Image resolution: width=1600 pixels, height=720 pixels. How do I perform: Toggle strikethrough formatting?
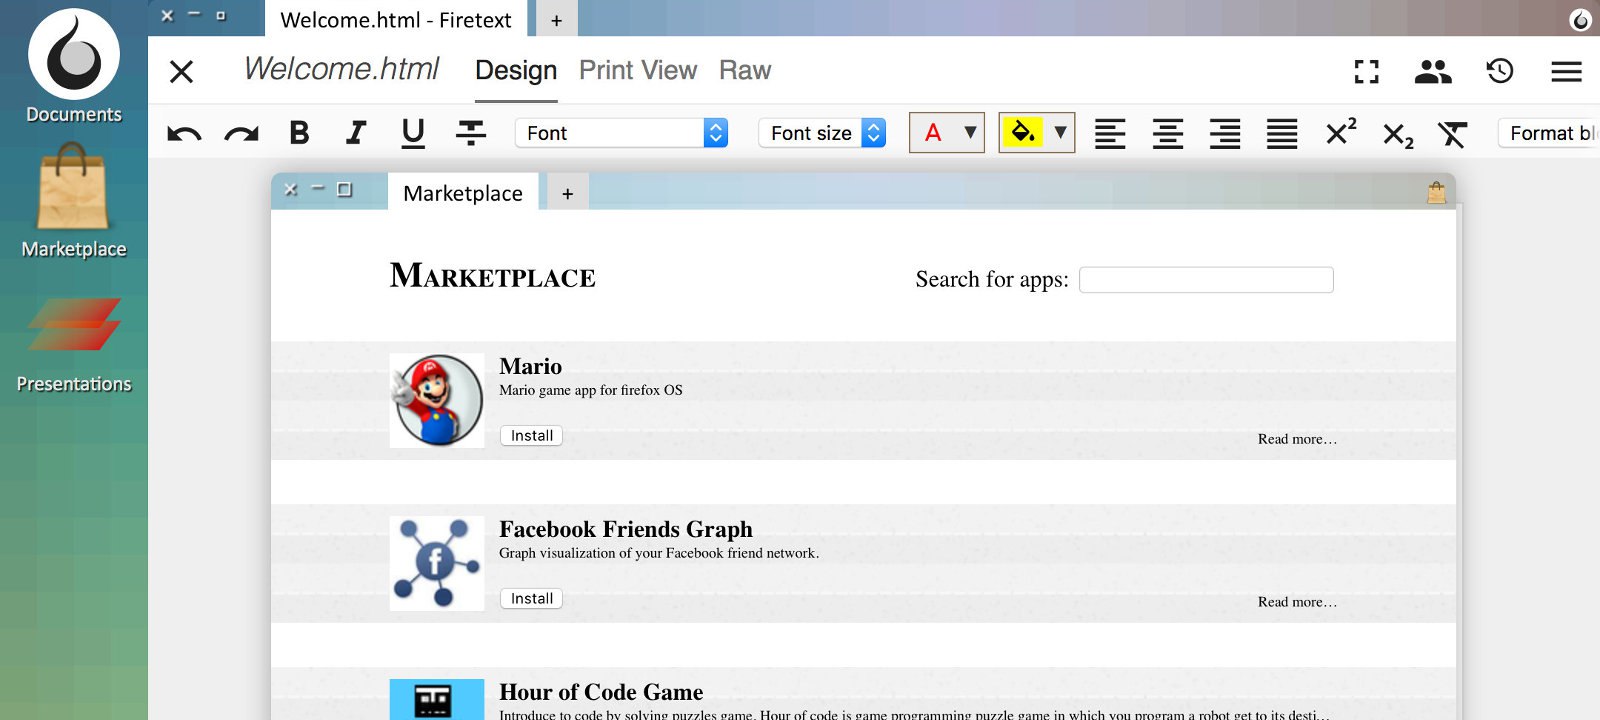coord(471,133)
